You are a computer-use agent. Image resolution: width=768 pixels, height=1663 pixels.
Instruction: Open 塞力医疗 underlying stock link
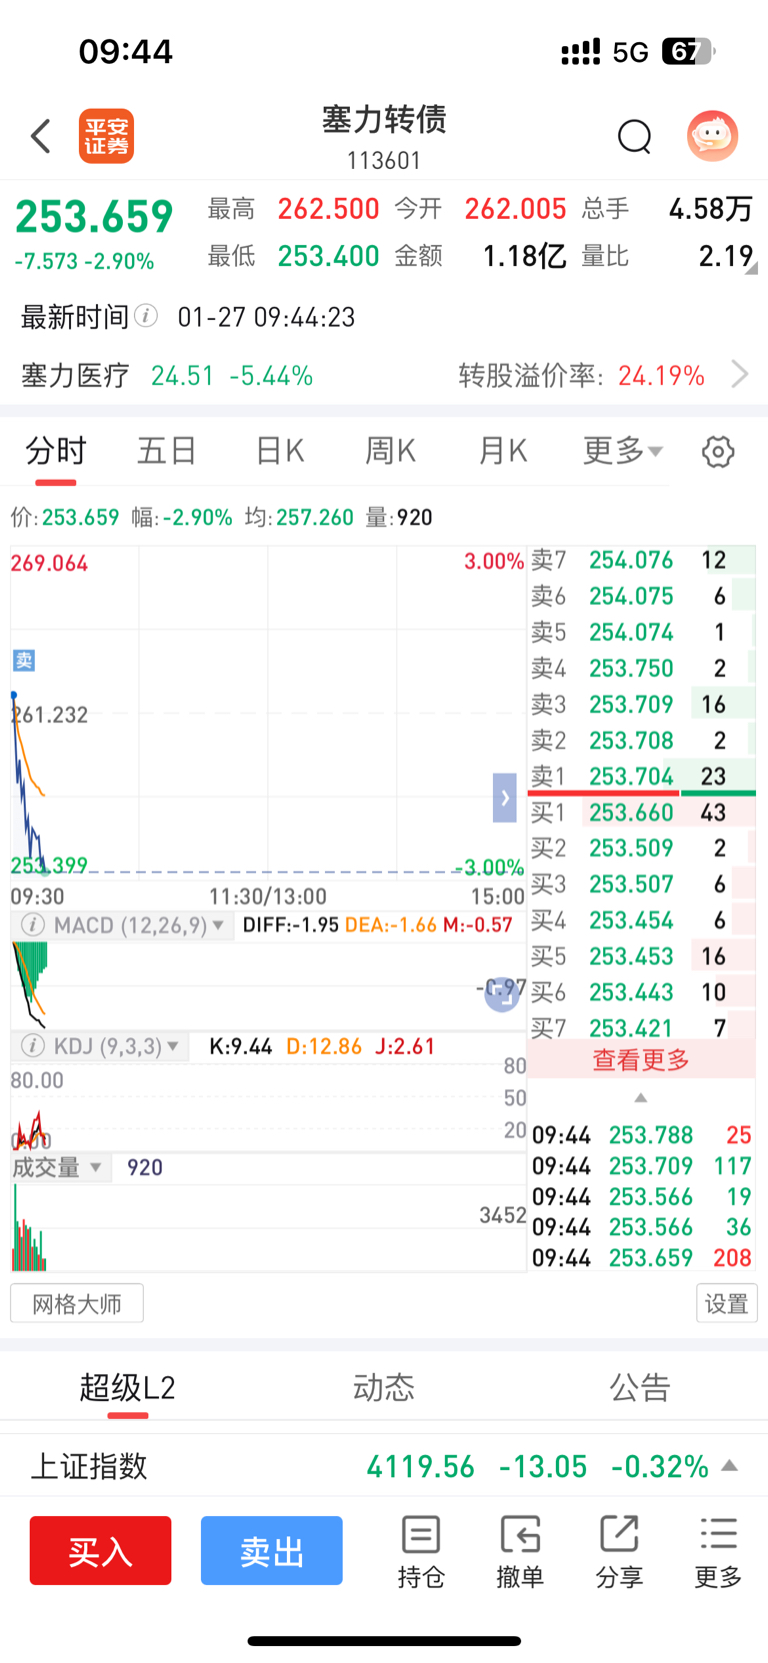tap(167, 375)
